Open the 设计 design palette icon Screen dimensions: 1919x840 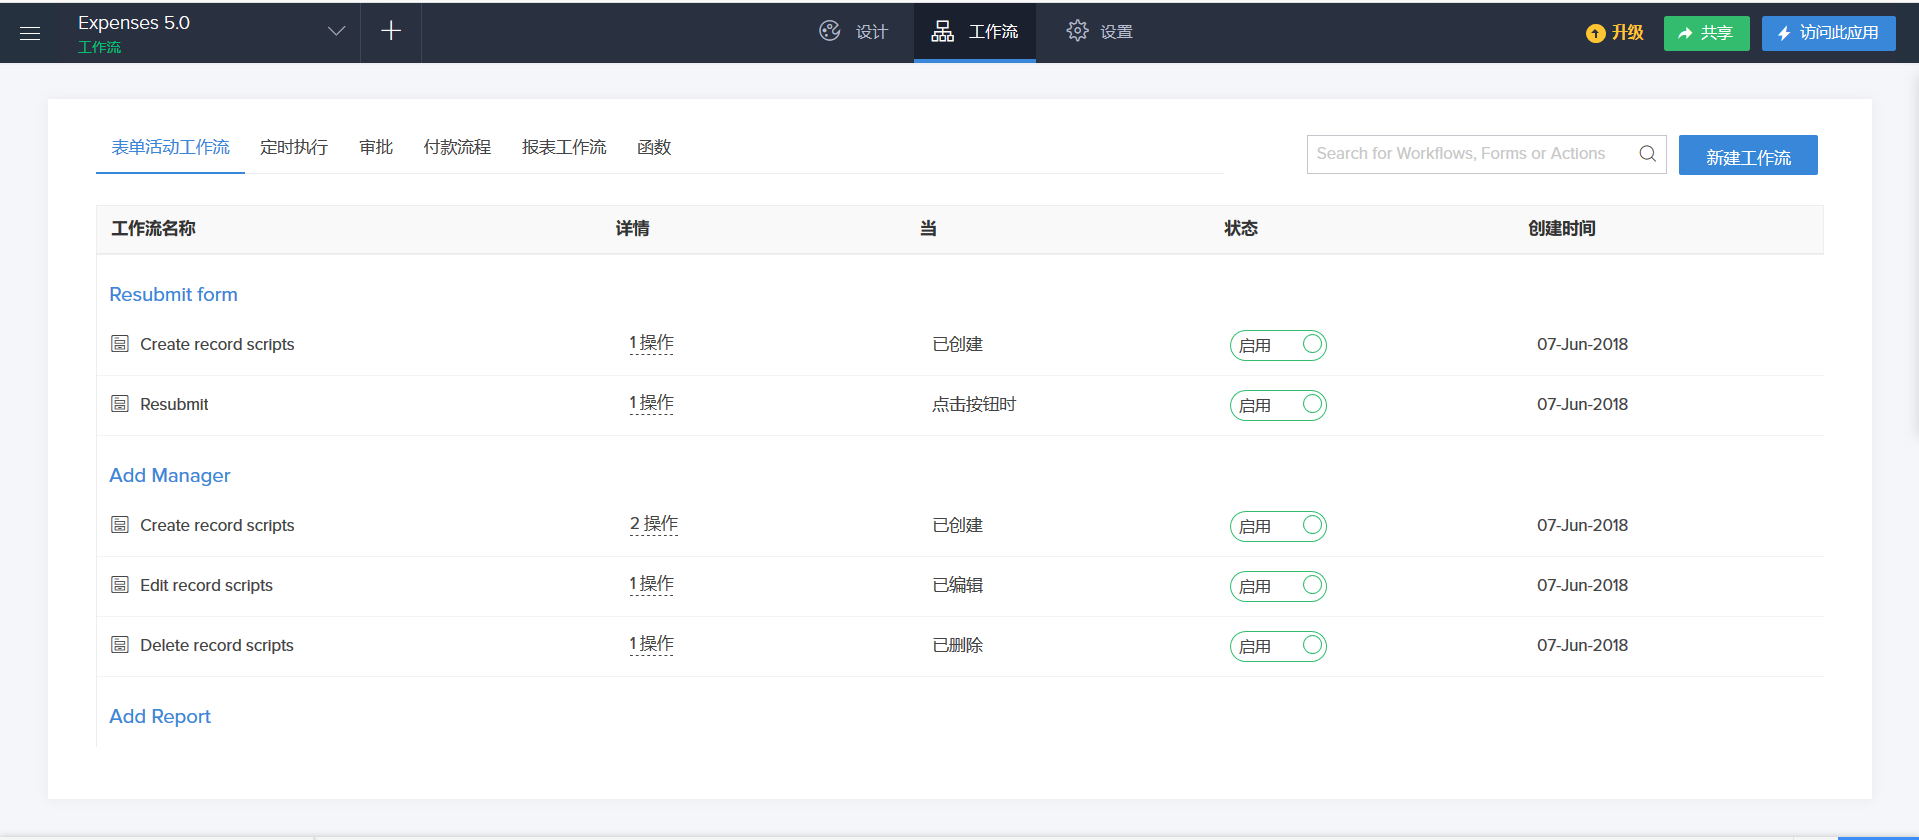(830, 31)
